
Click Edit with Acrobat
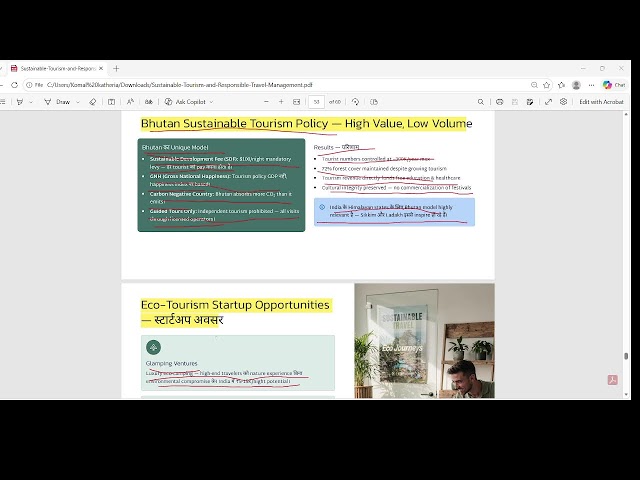pyautogui.click(x=601, y=102)
